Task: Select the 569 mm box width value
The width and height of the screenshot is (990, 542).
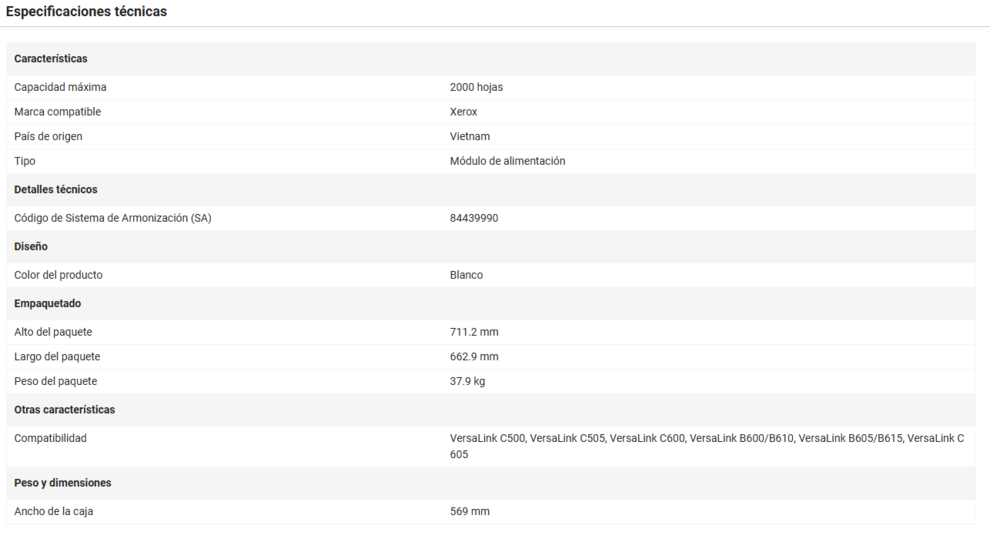Action: [x=469, y=511]
